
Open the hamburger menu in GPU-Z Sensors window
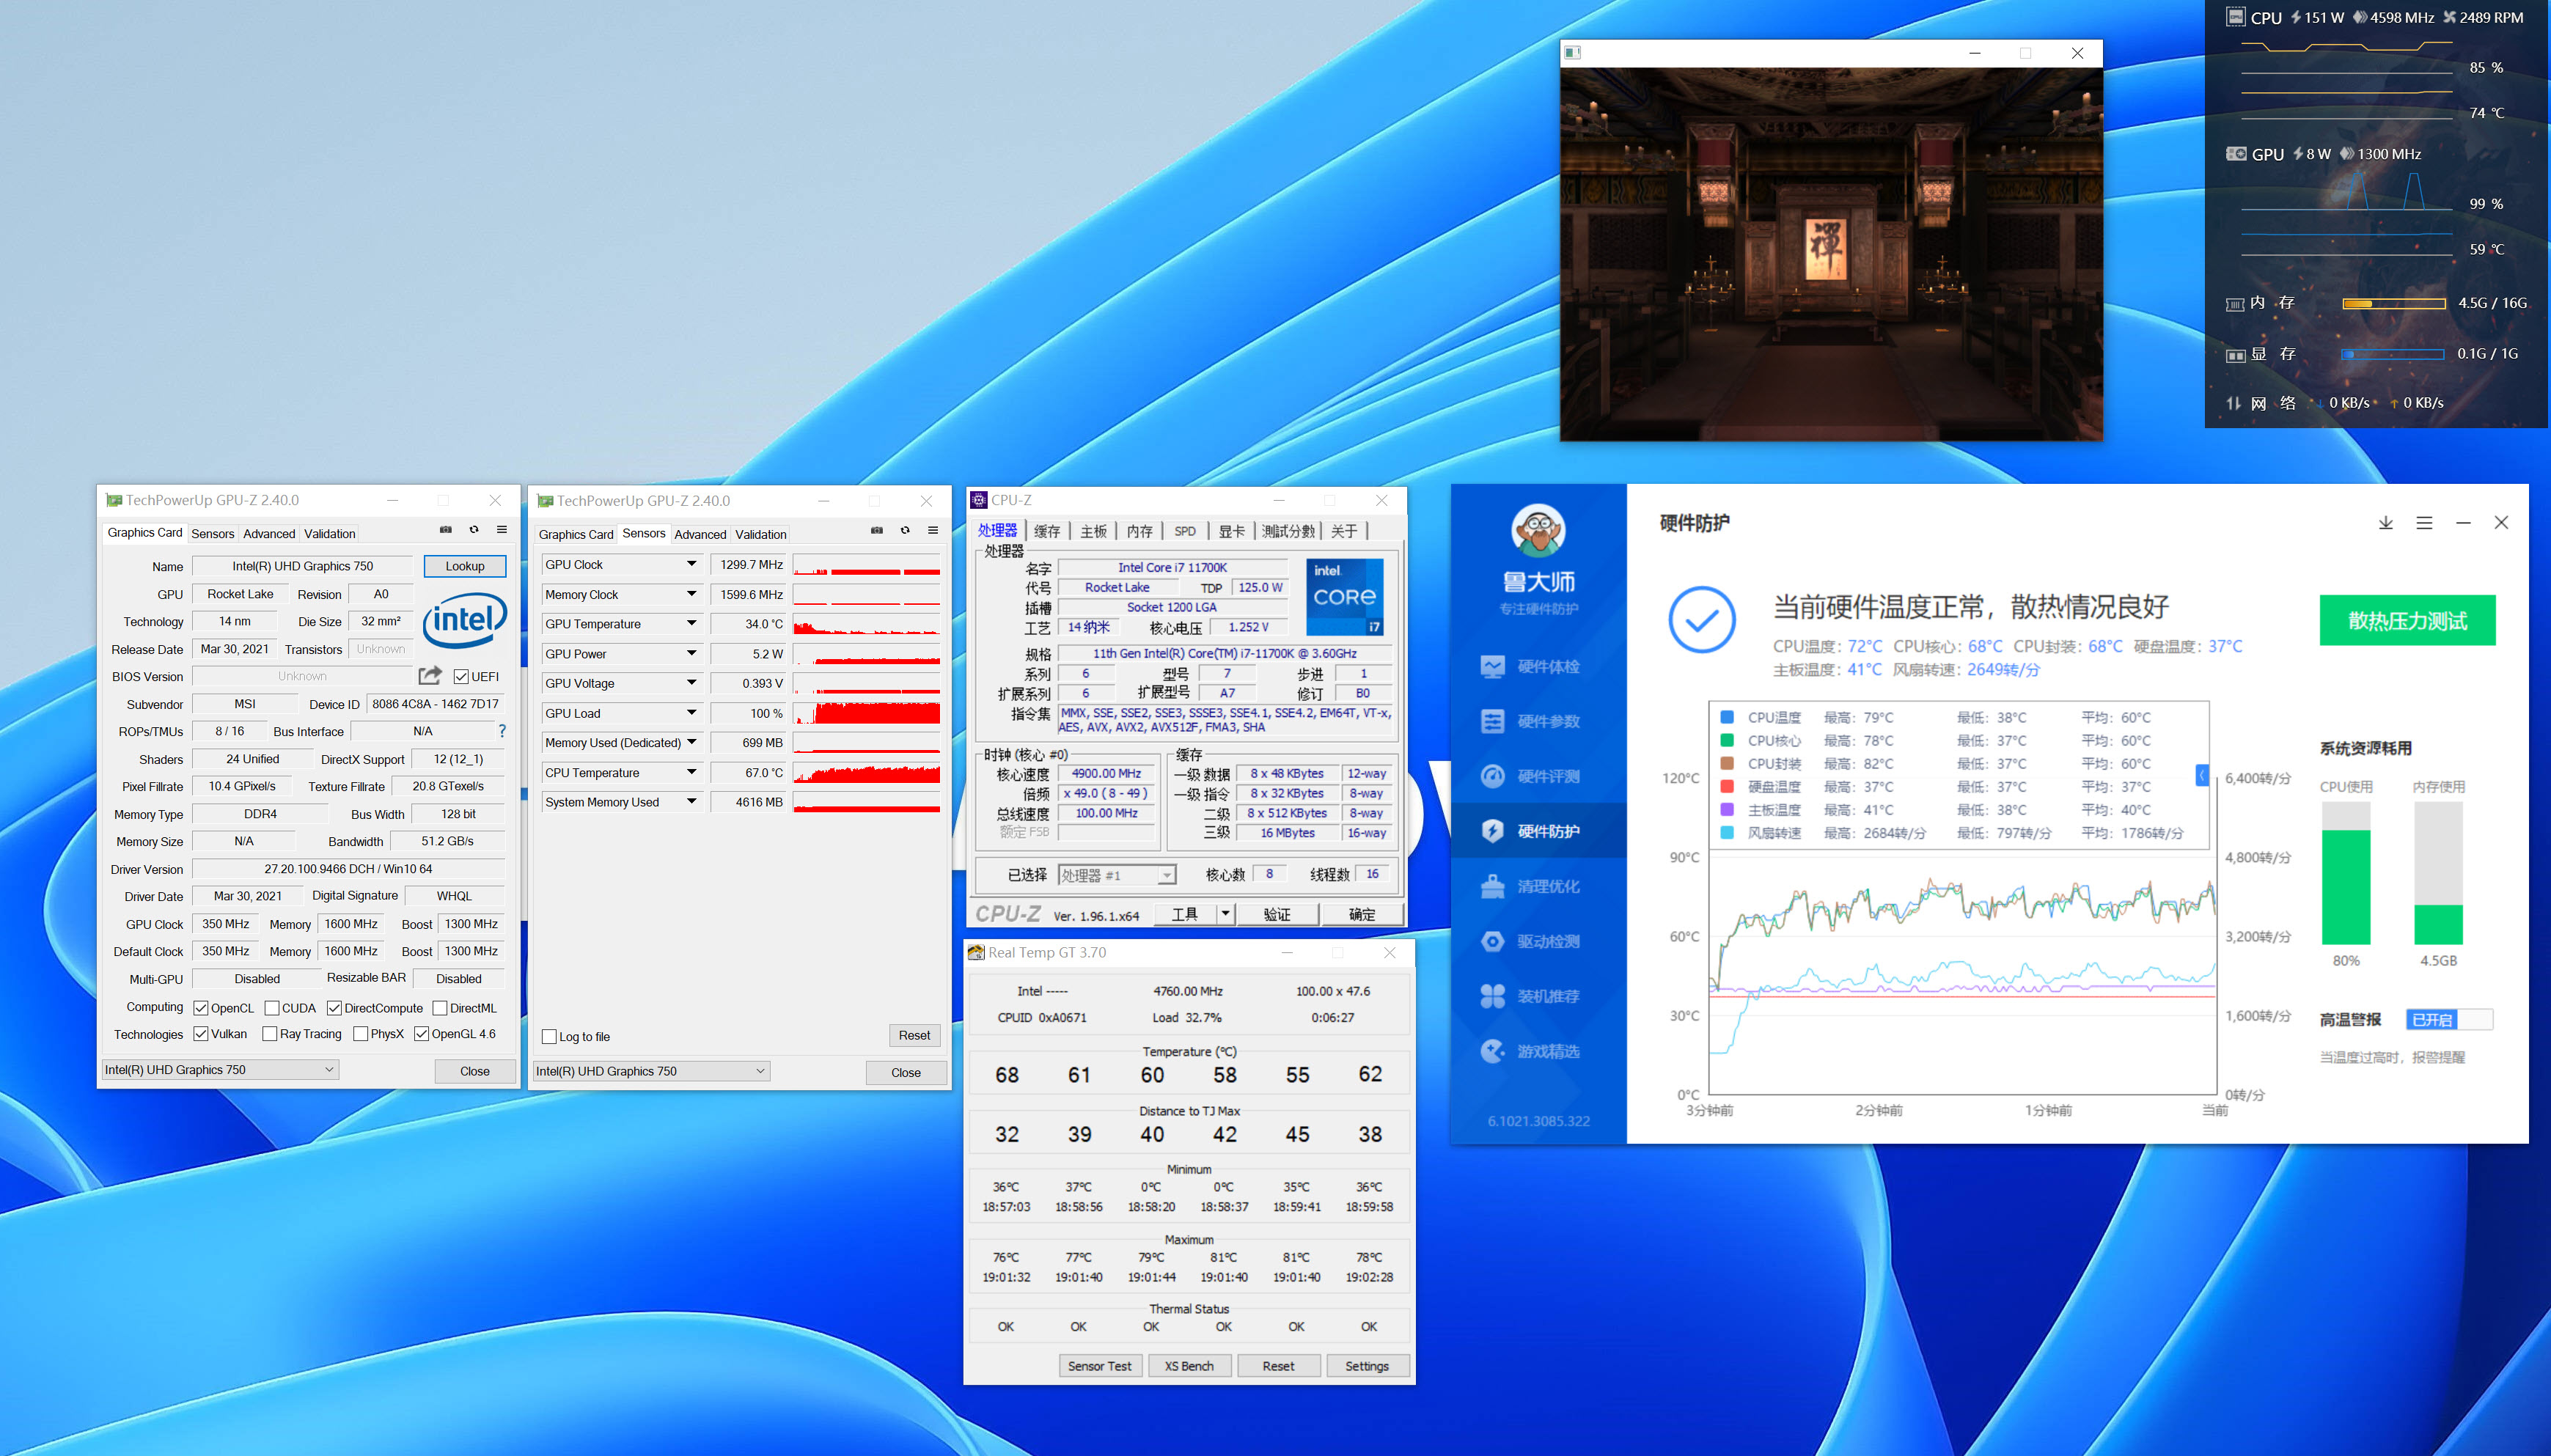(x=933, y=531)
